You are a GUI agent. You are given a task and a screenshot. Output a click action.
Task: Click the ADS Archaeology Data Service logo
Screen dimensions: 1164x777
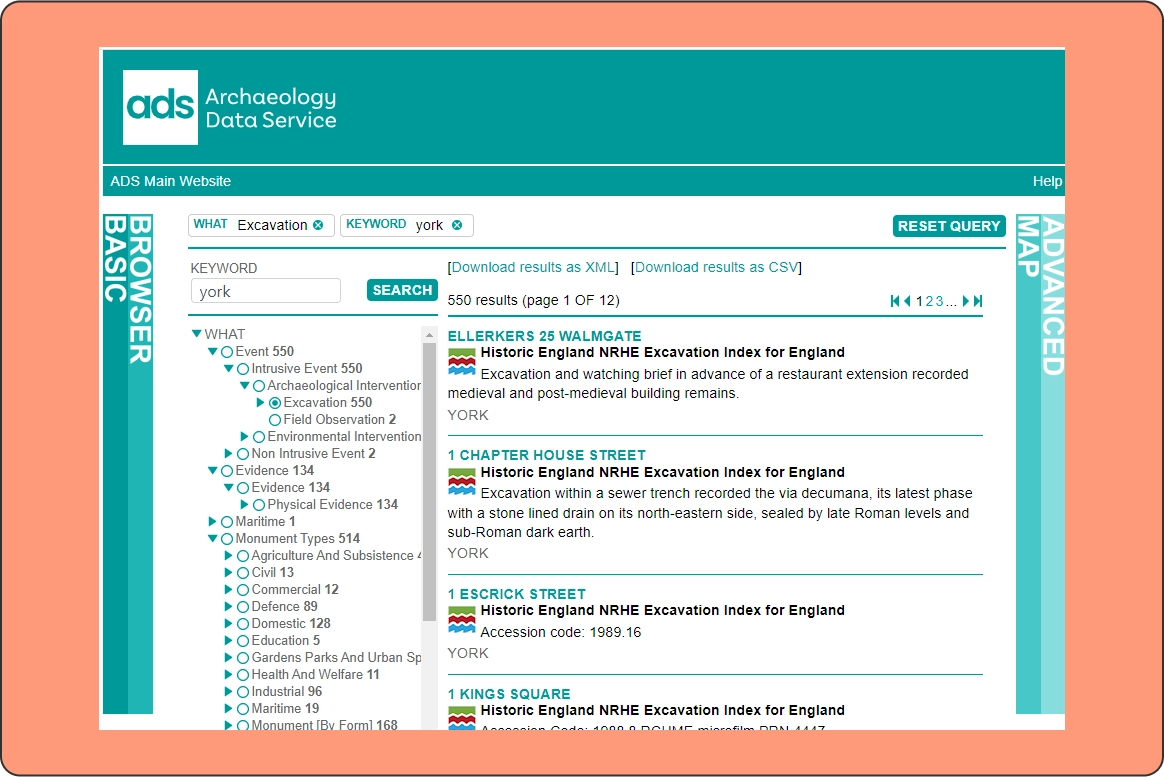(x=228, y=105)
